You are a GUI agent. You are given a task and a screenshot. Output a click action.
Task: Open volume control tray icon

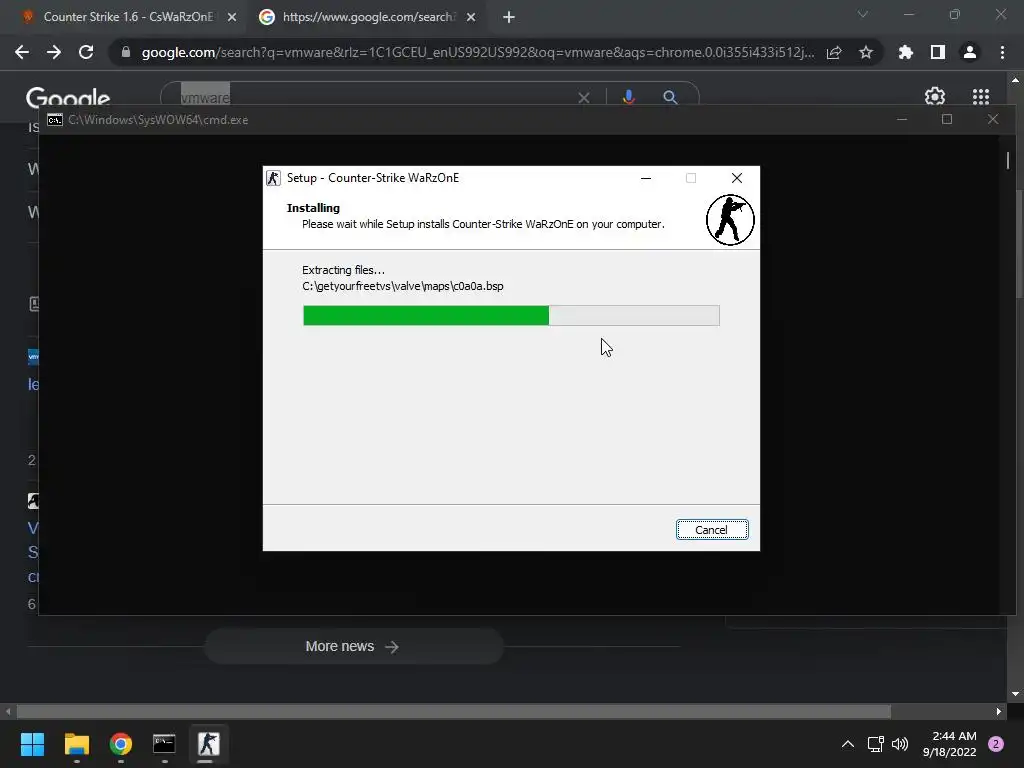pos(900,744)
